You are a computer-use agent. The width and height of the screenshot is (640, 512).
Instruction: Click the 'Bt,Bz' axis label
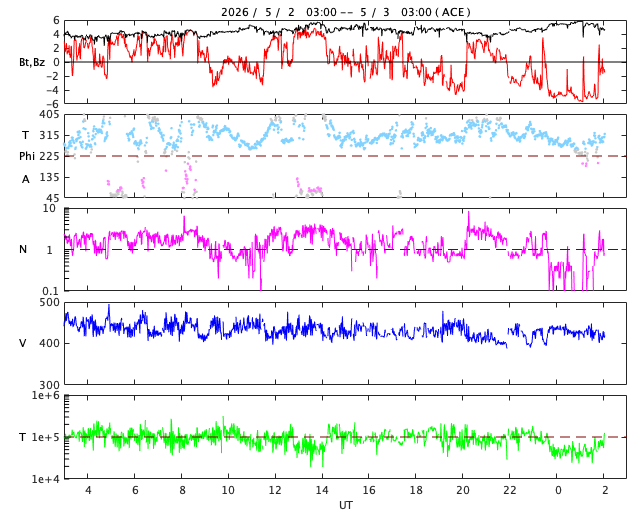point(32,62)
